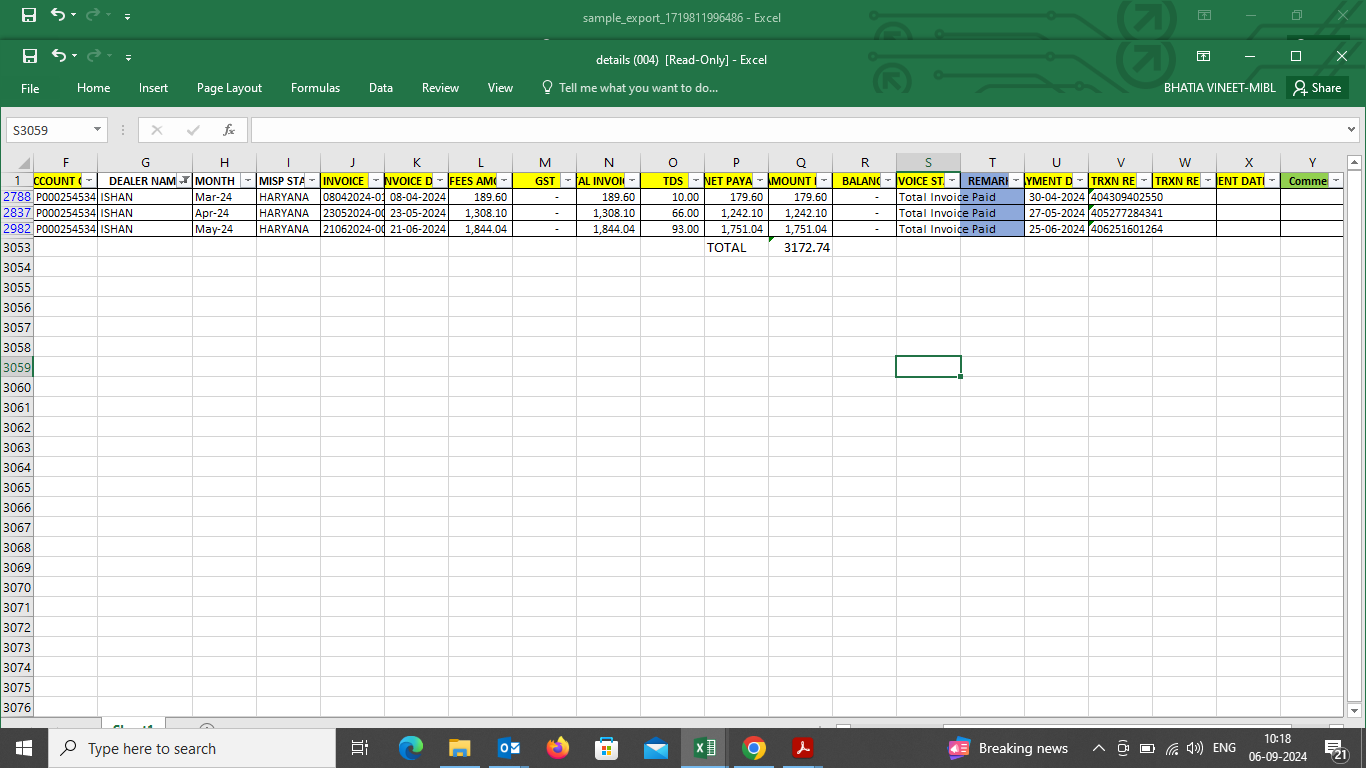
Task: Click the scroll down arrow of the vertical scrollbar
Action: 1354,709
